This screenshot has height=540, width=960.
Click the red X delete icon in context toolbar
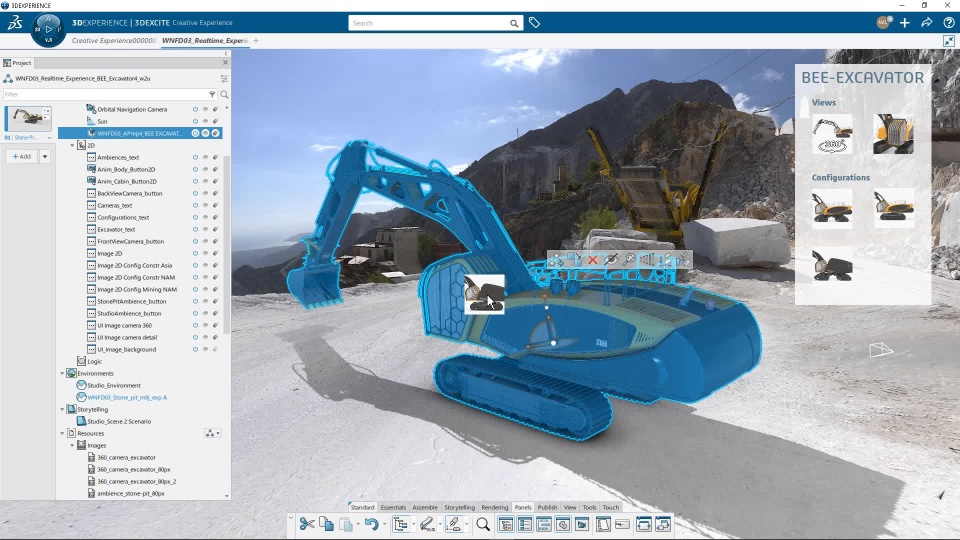(593, 260)
